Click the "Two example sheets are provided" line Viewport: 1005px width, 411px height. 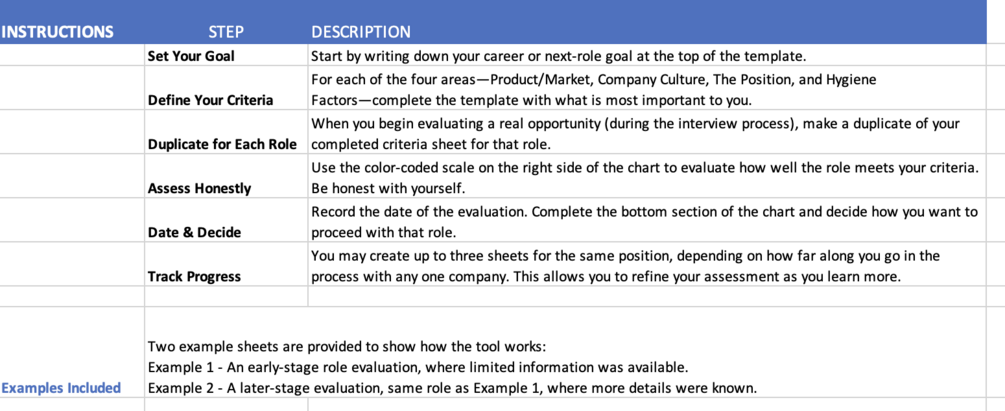pyautogui.click(x=347, y=347)
